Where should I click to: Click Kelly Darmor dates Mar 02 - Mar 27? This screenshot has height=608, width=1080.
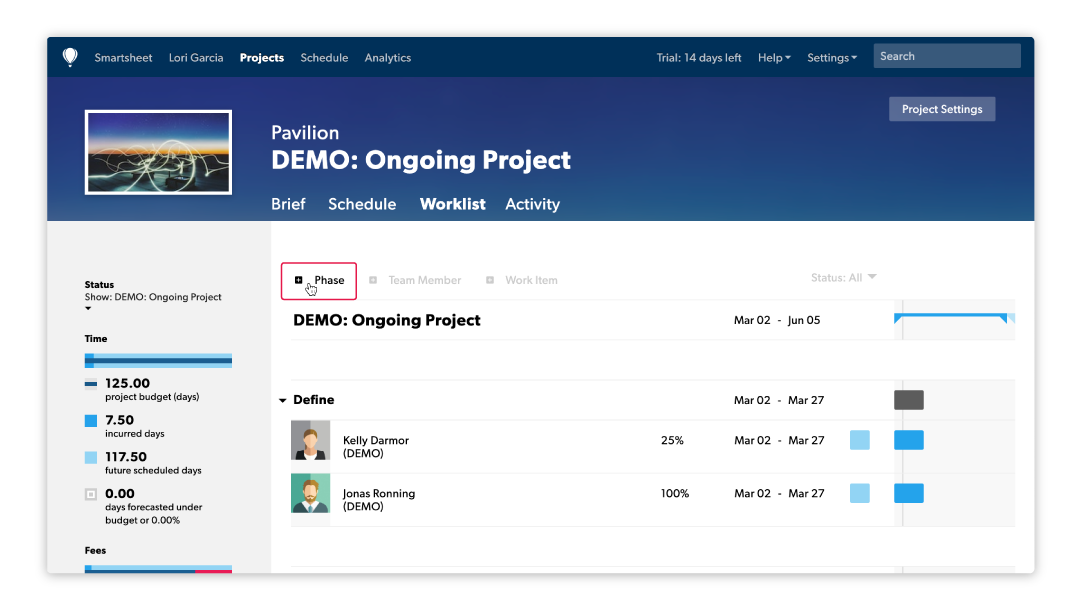[779, 440]
